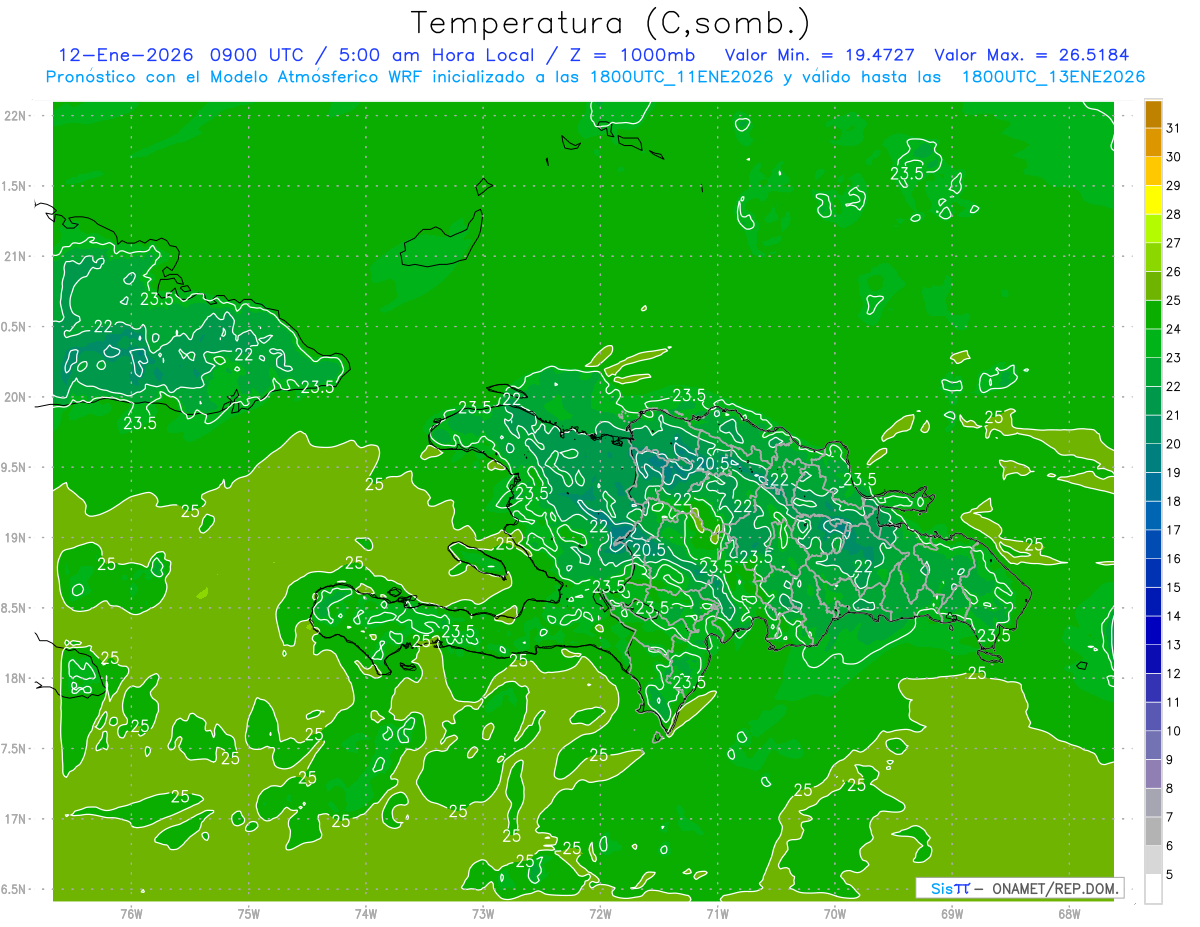This screenshot has width=1200, height=927.
Task: Click the "6.5N" latitude axis label
Action: [x=15, y=889]
